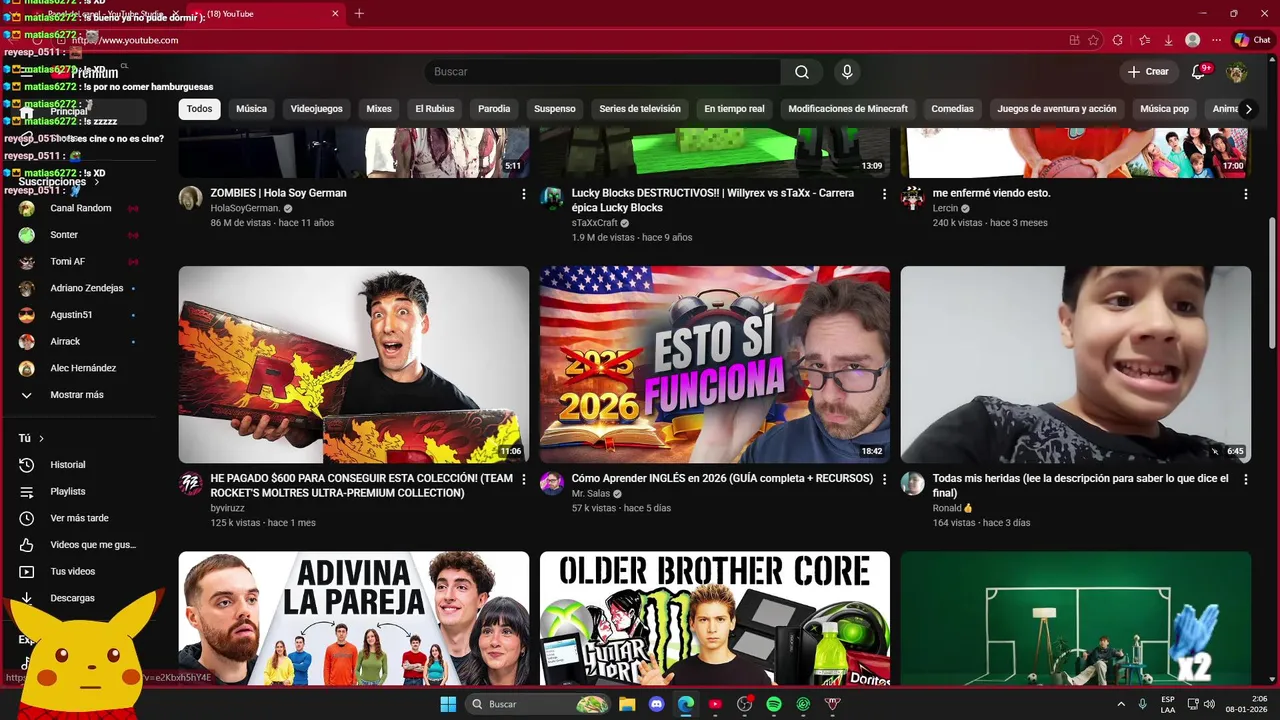
Task: Open Alec Hernández subscription
Action: (81, 368)
